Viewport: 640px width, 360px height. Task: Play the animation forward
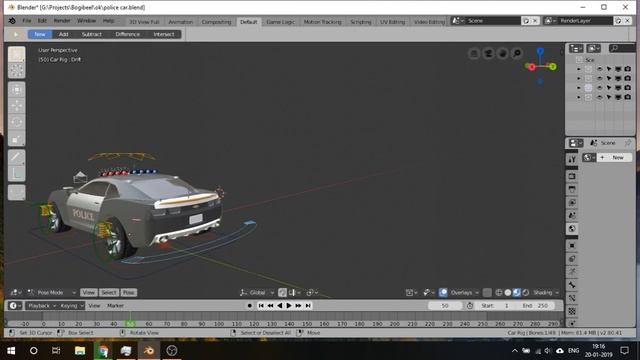coord(289,306)
